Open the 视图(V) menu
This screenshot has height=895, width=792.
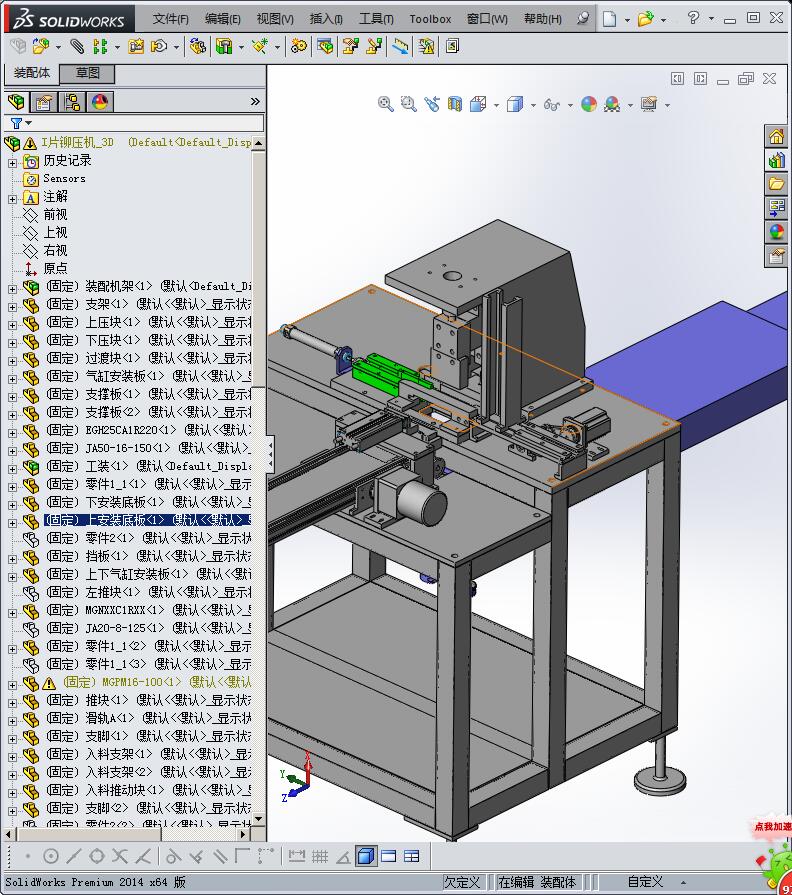point(275,19)
